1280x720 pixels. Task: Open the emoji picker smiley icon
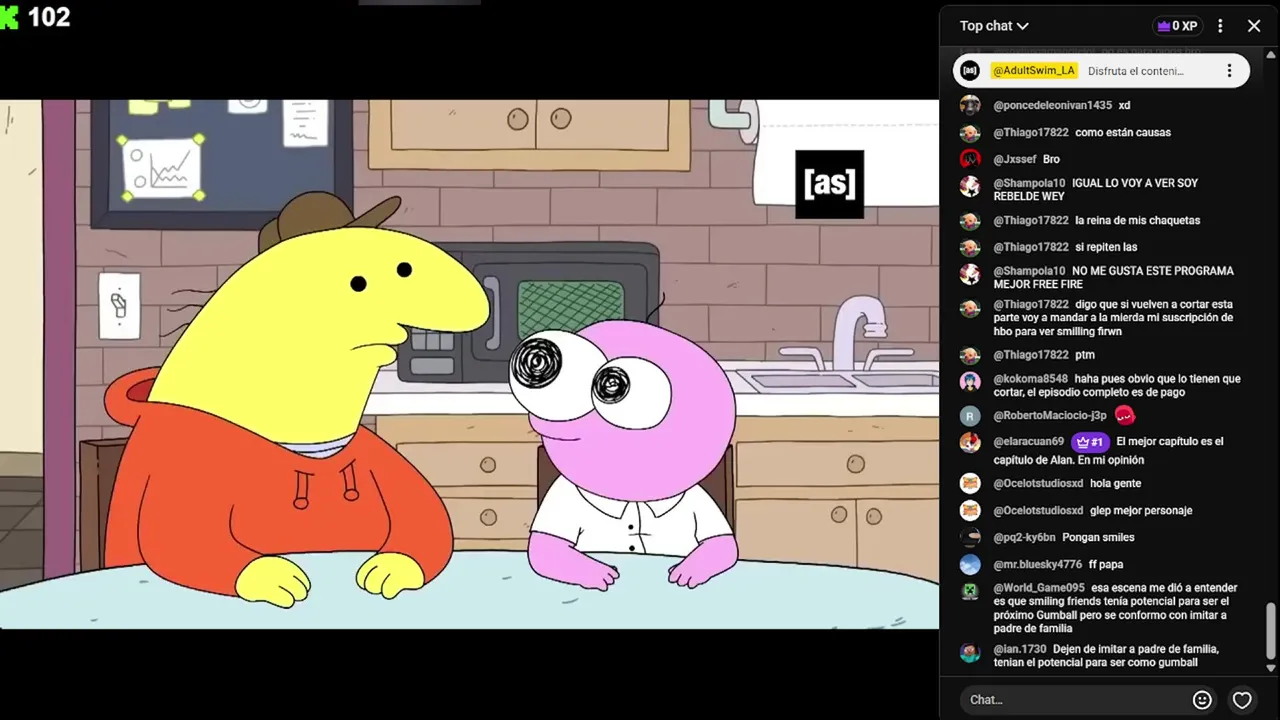1203,700
